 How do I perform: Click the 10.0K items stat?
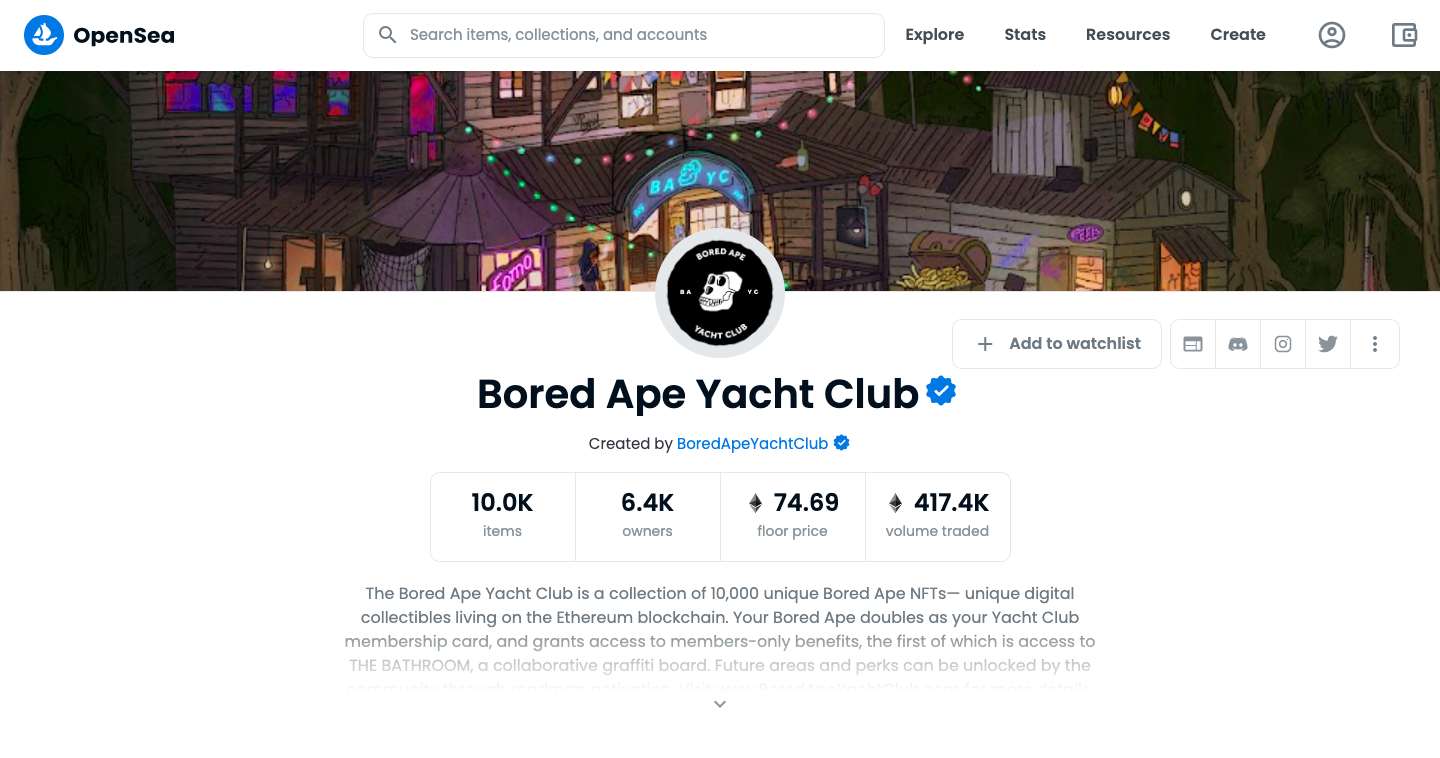pos(503,516)
